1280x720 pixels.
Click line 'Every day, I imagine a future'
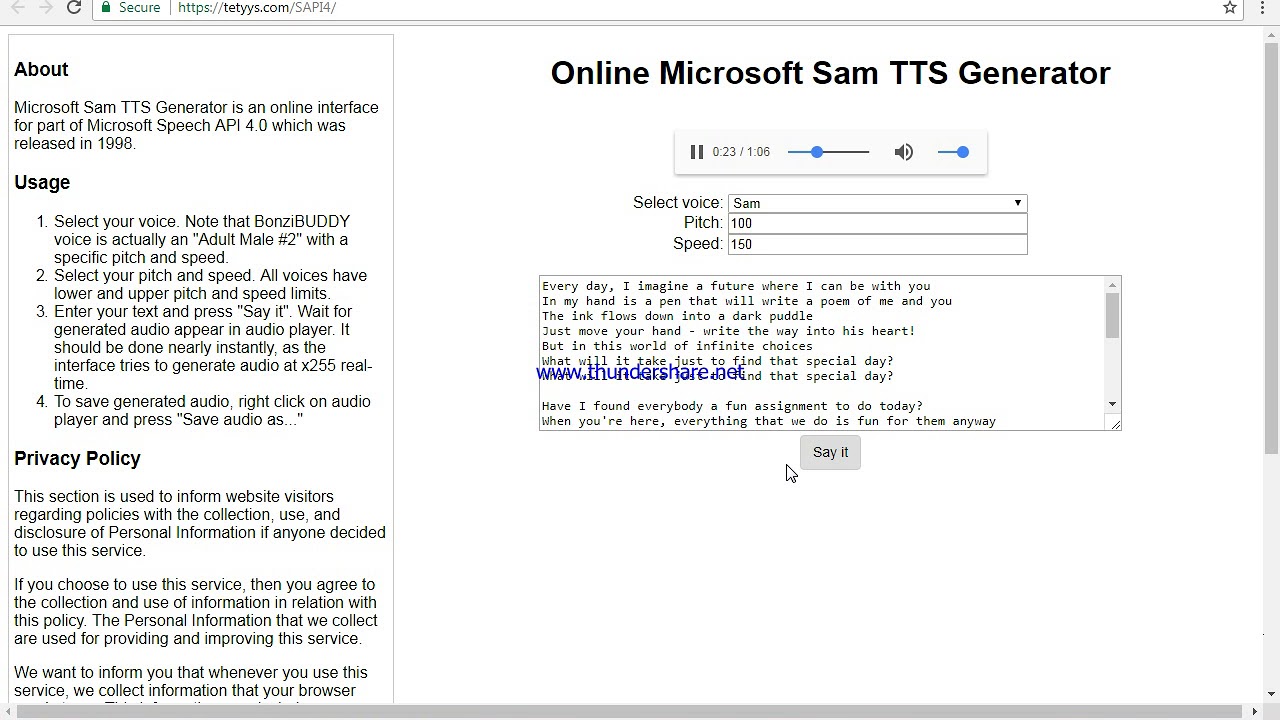(x=736, y=286)
